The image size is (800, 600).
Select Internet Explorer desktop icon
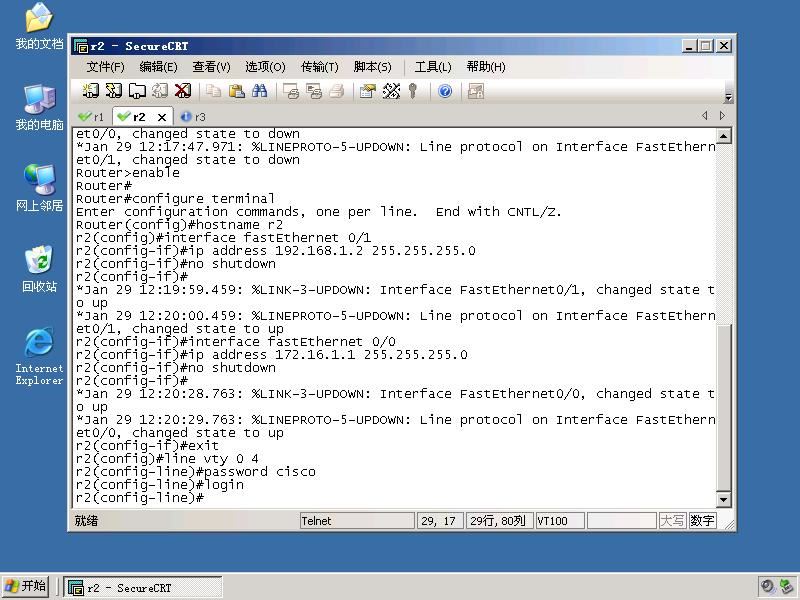[39, 357]
